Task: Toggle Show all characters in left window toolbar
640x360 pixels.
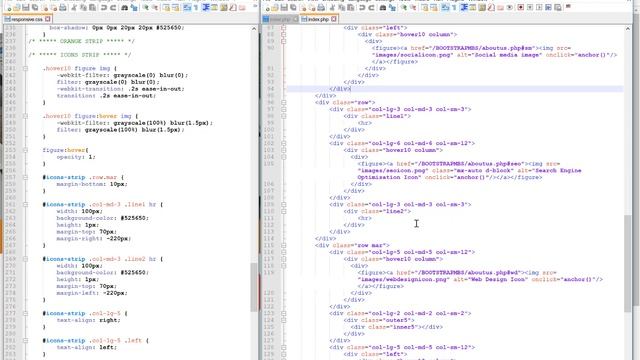Action: pyautogui.click(x=196, y=7)
